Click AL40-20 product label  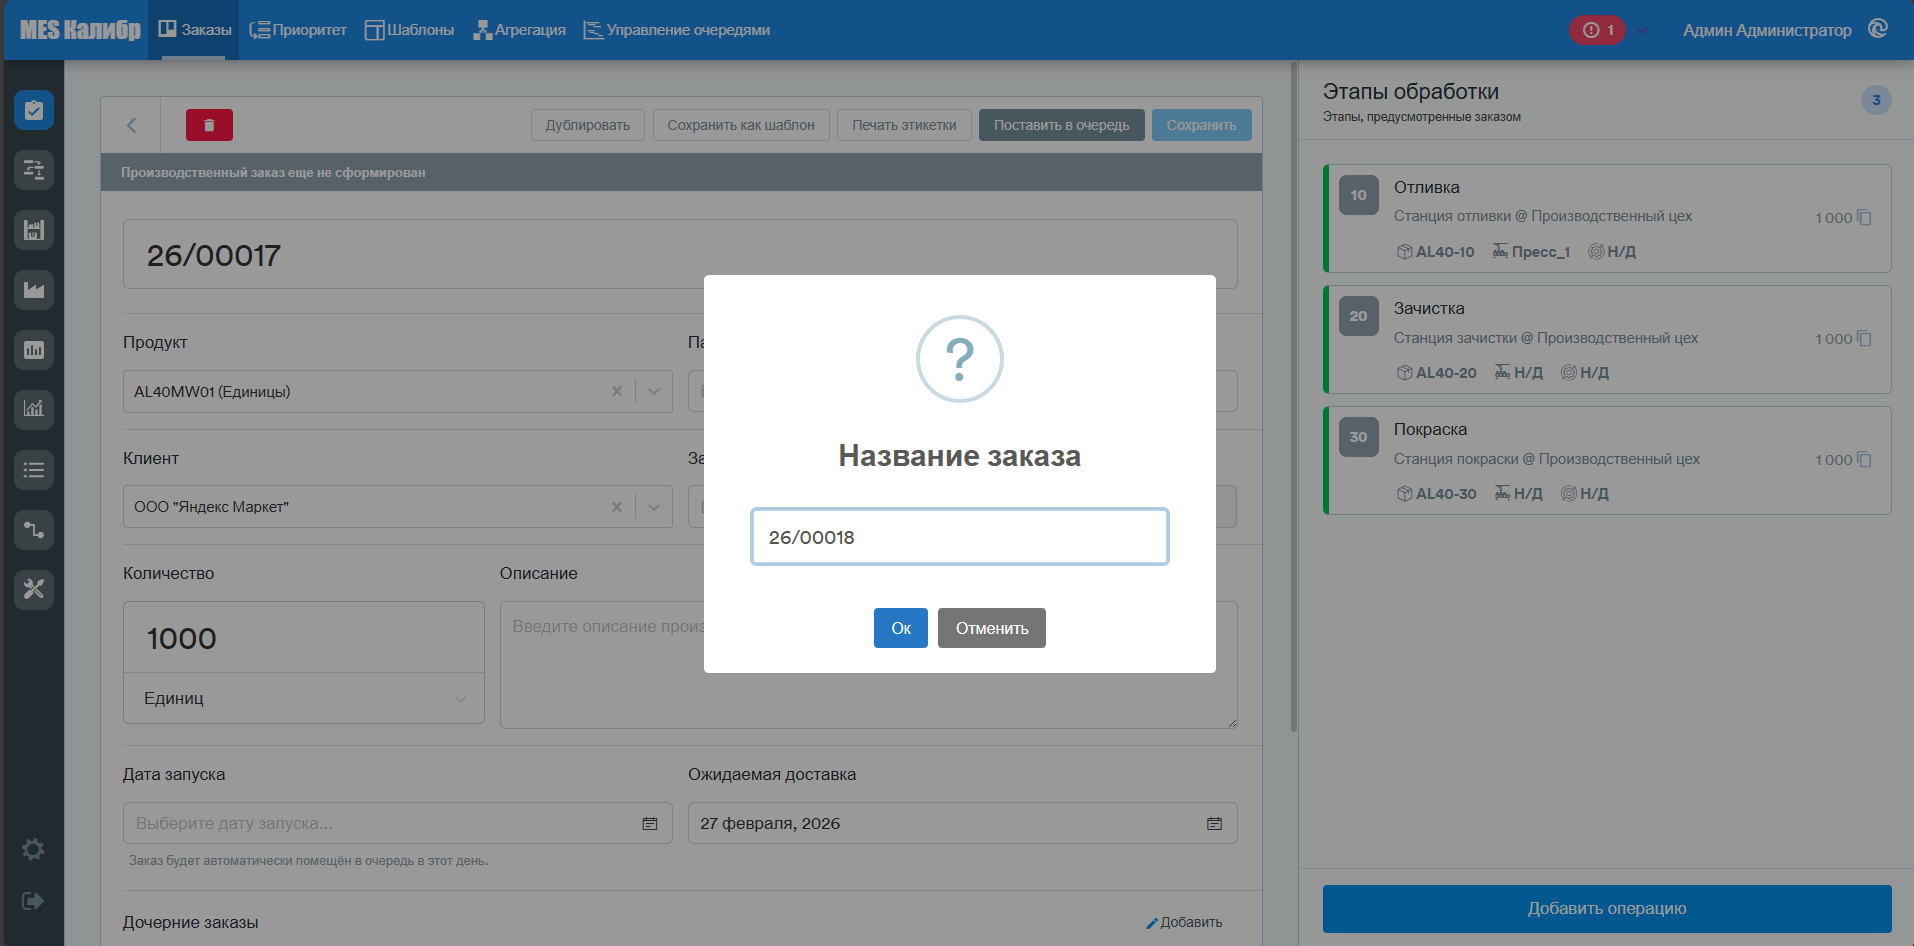[1436, 373]
